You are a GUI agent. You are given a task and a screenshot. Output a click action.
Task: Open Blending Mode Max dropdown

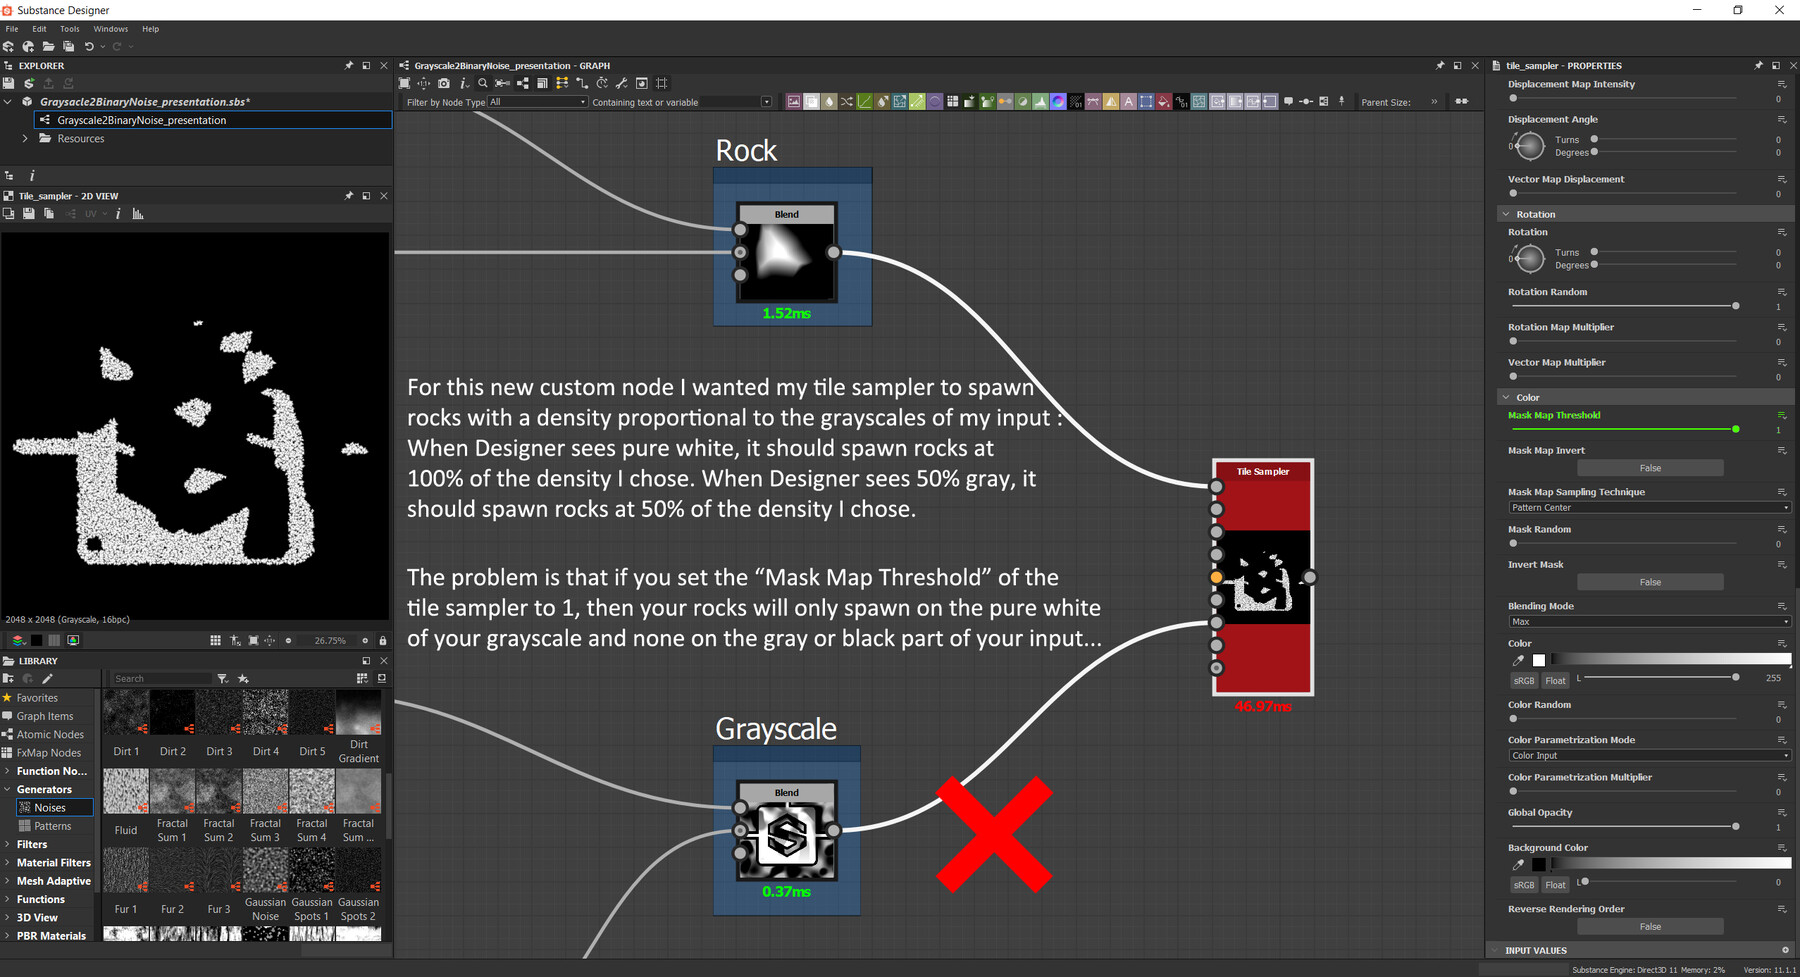click(1649, 622)
